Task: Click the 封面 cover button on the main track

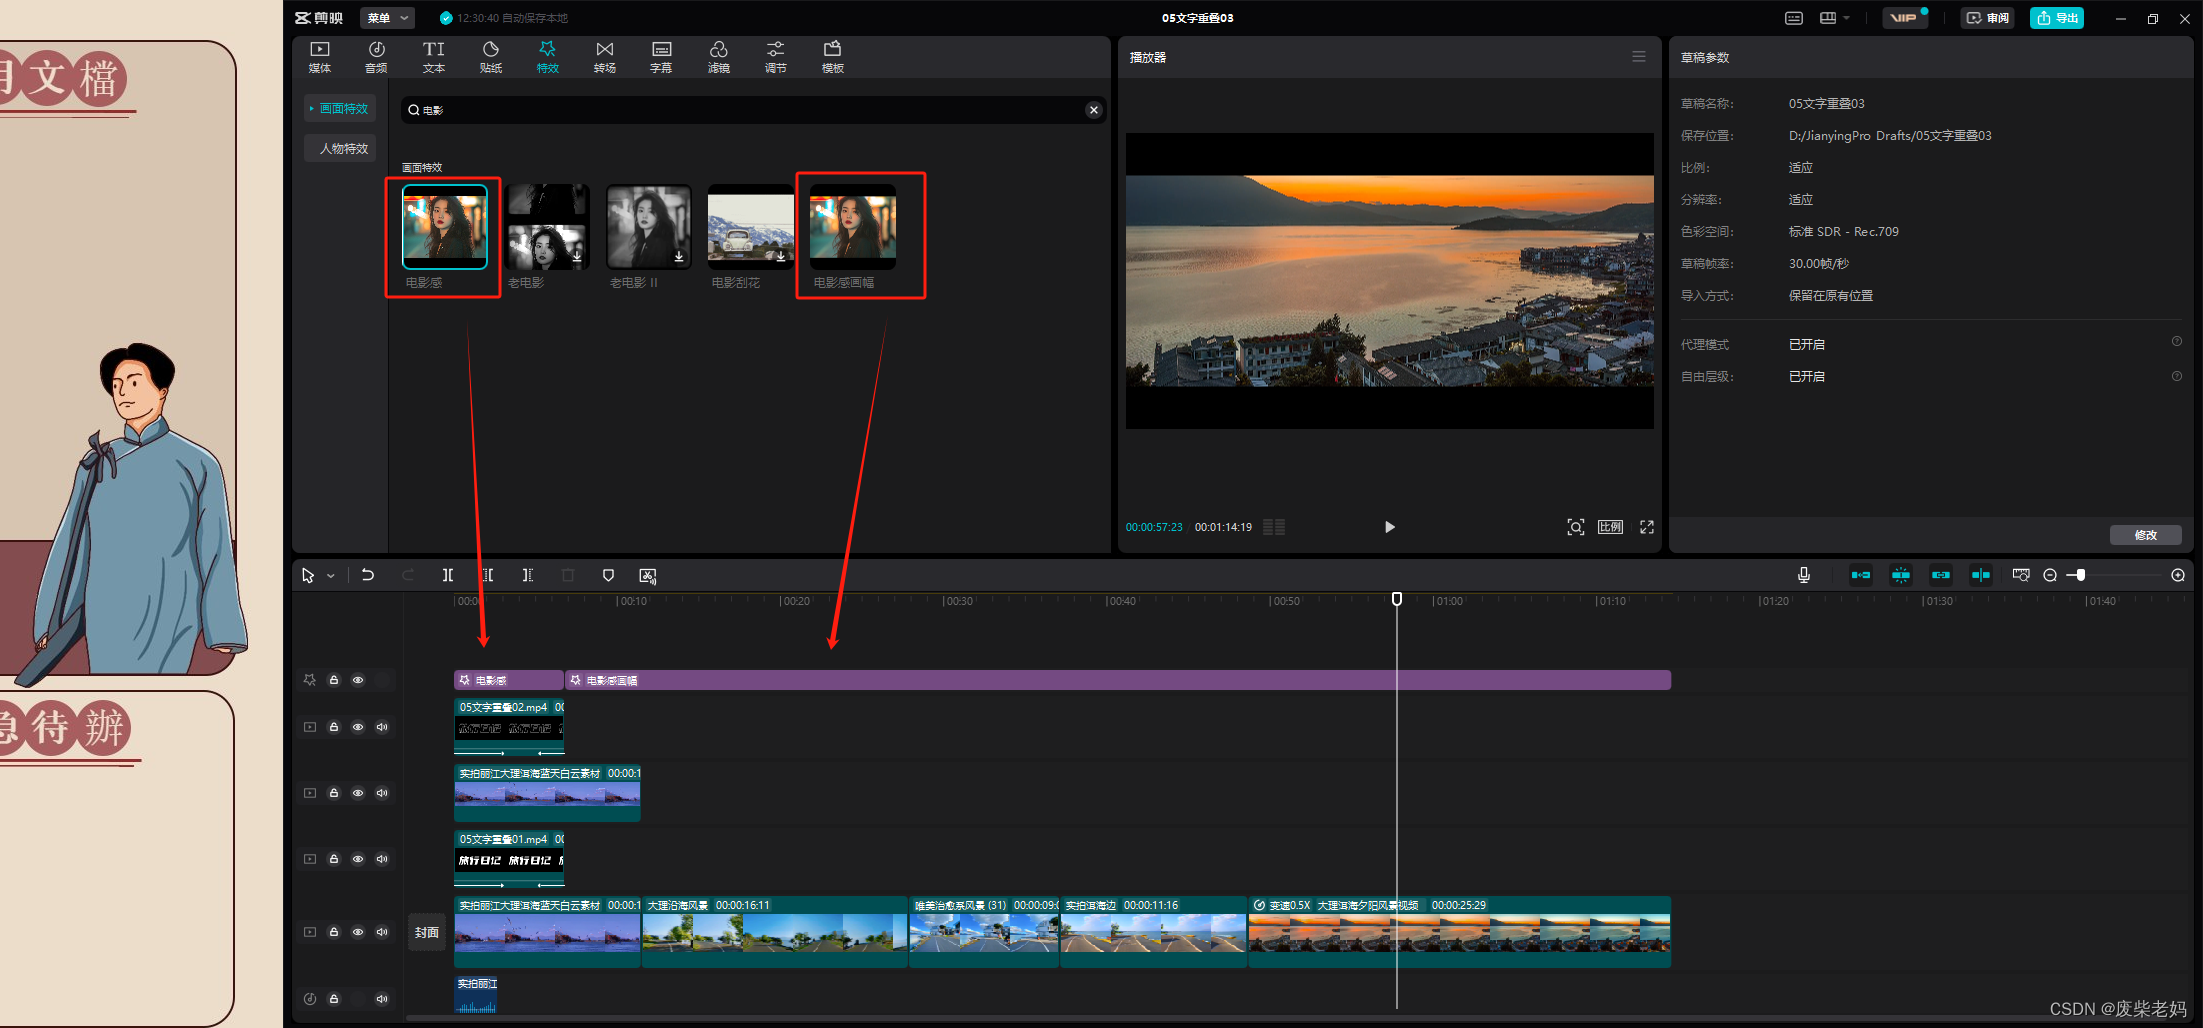Action: point(427,932)
